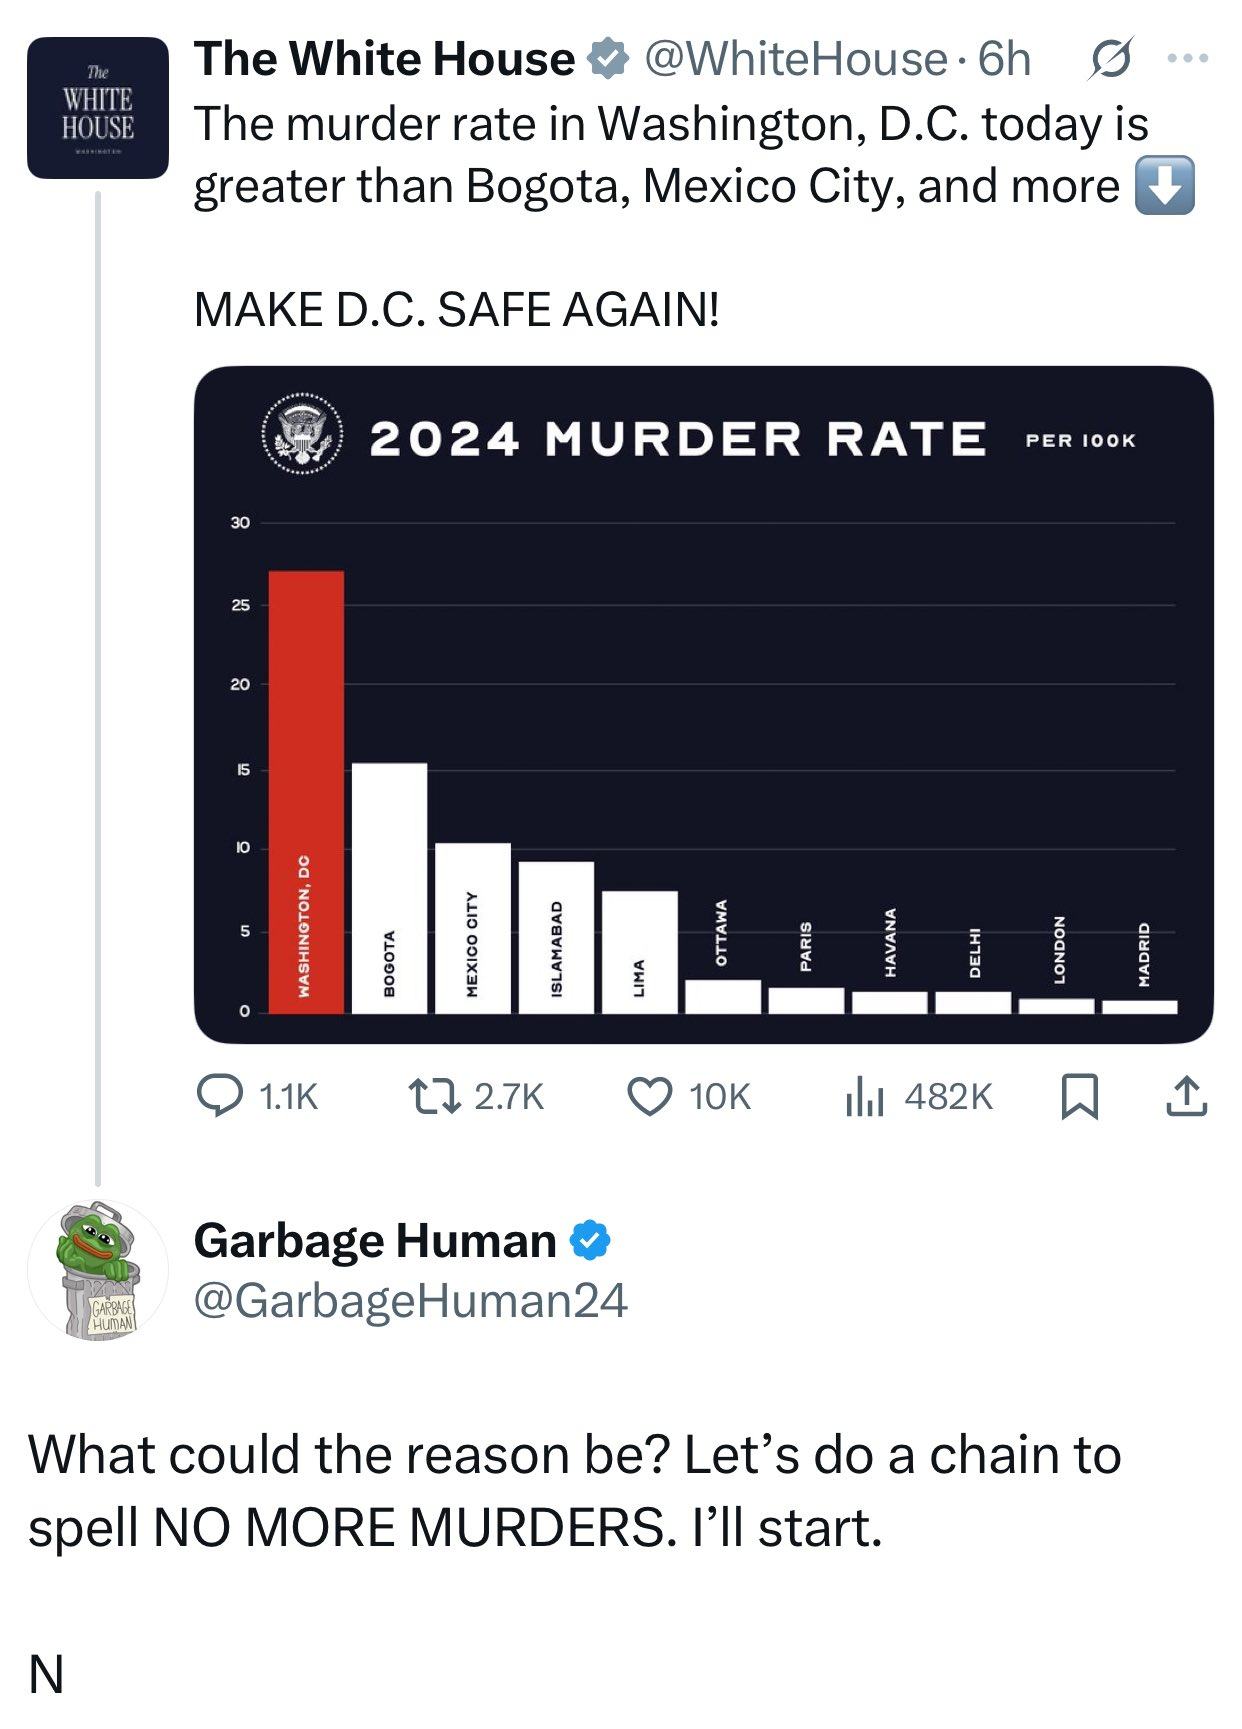Viewport: 1242px width, 1729px height.
Task: Click White House verified badge
Action: coord(606,59)
